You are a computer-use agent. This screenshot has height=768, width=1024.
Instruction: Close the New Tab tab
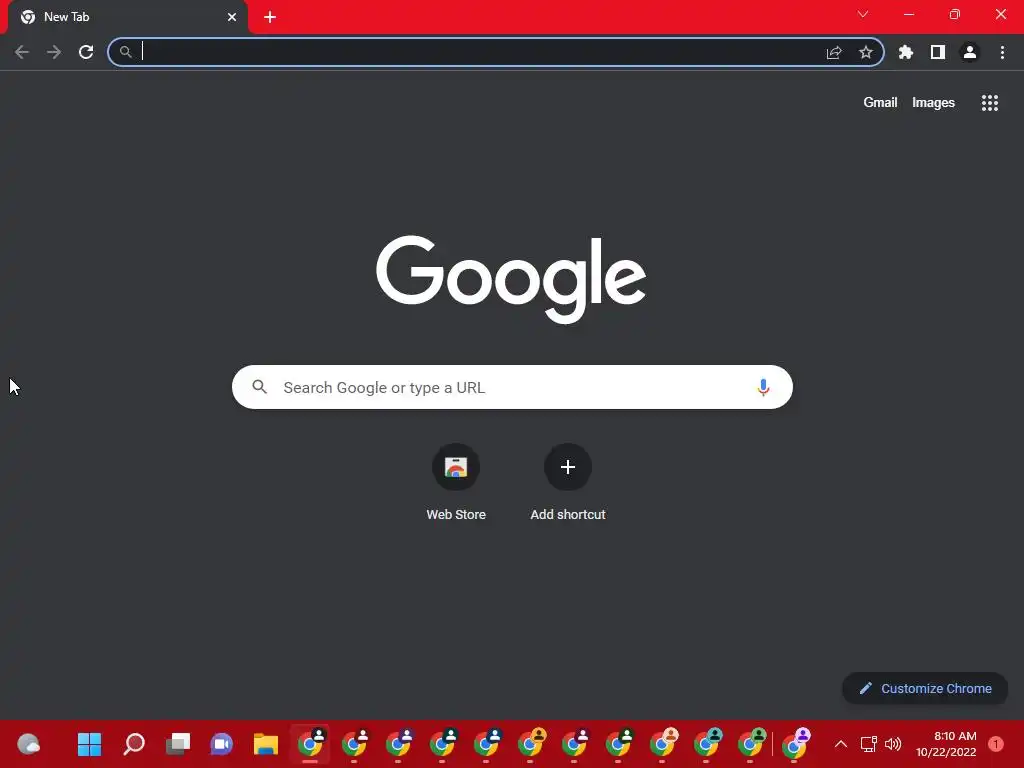coord(232,17)
